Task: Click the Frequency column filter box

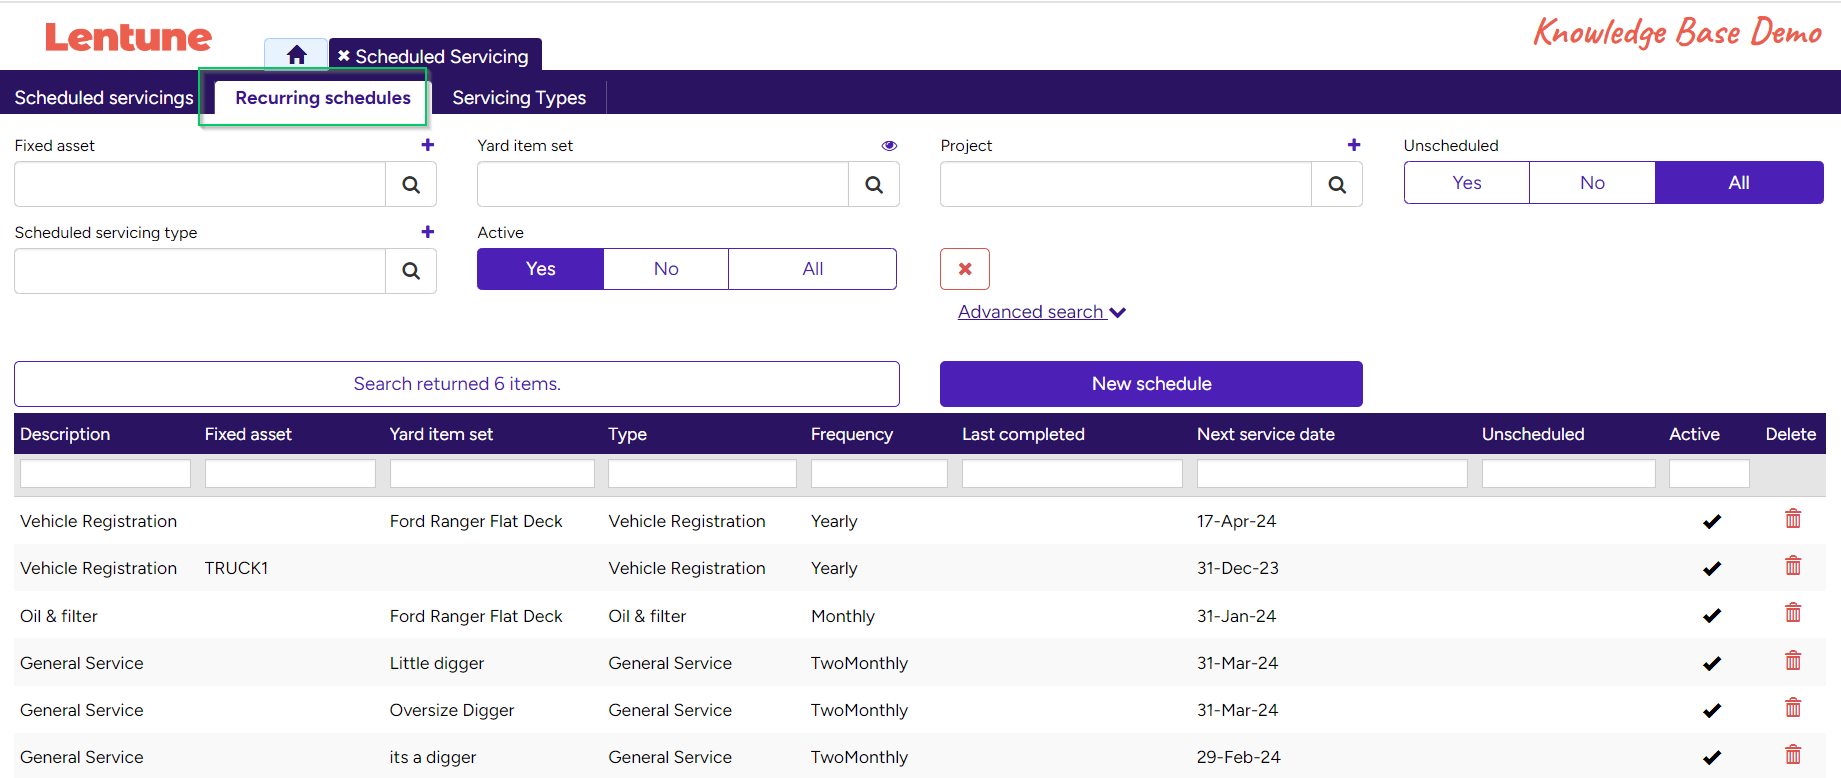Action: pyautogui.click(x=879, y=474)
